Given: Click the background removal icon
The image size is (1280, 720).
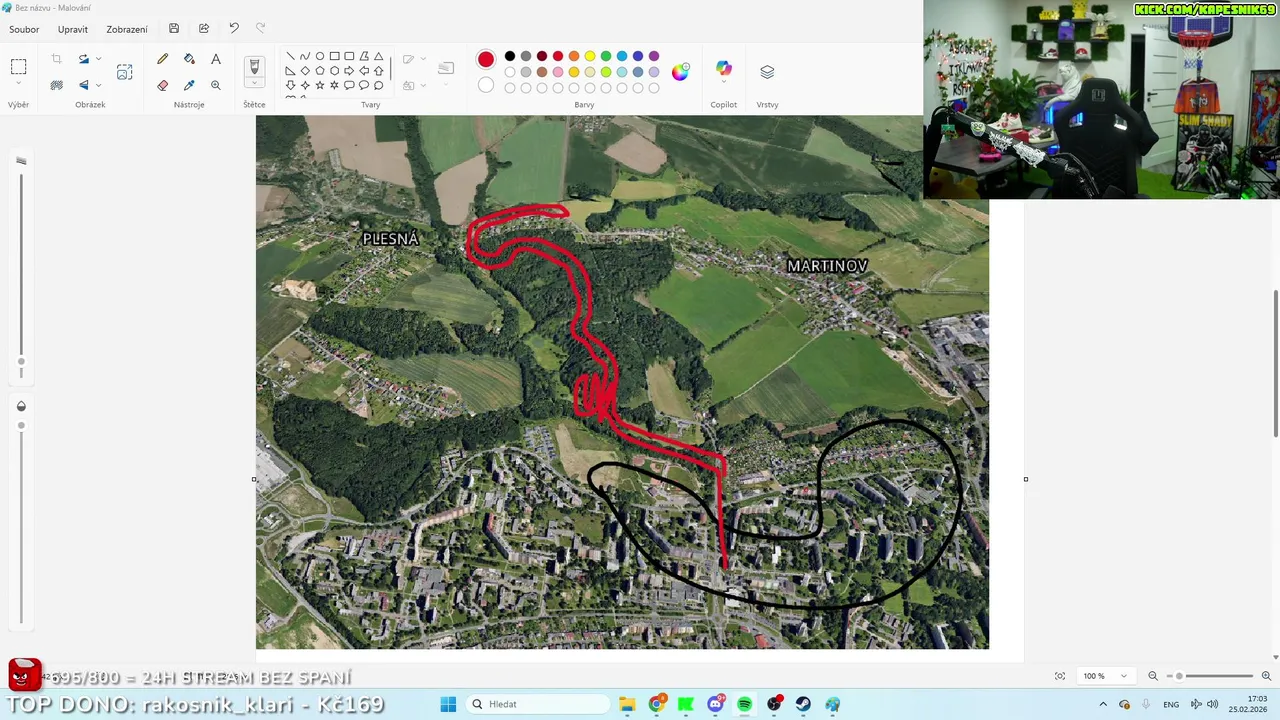Looking at the screenshot, I should click(x=56, y=85).
